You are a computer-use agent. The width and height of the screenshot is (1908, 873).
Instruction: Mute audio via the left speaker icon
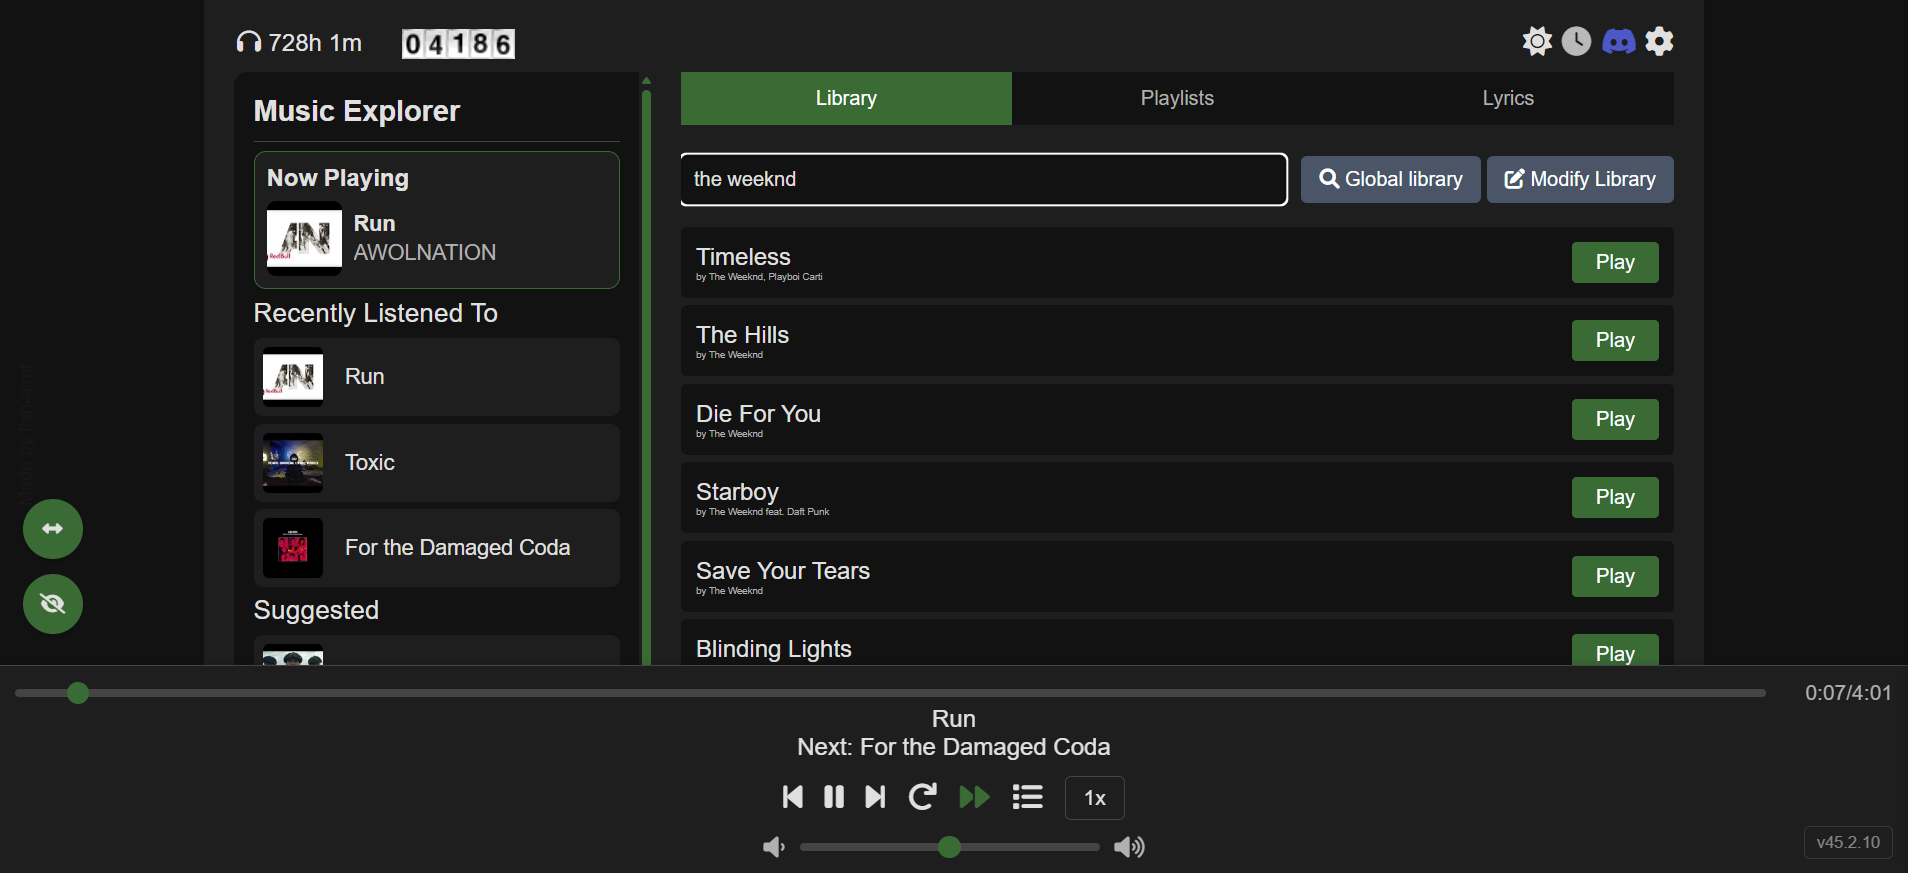[x=773, y=846]
